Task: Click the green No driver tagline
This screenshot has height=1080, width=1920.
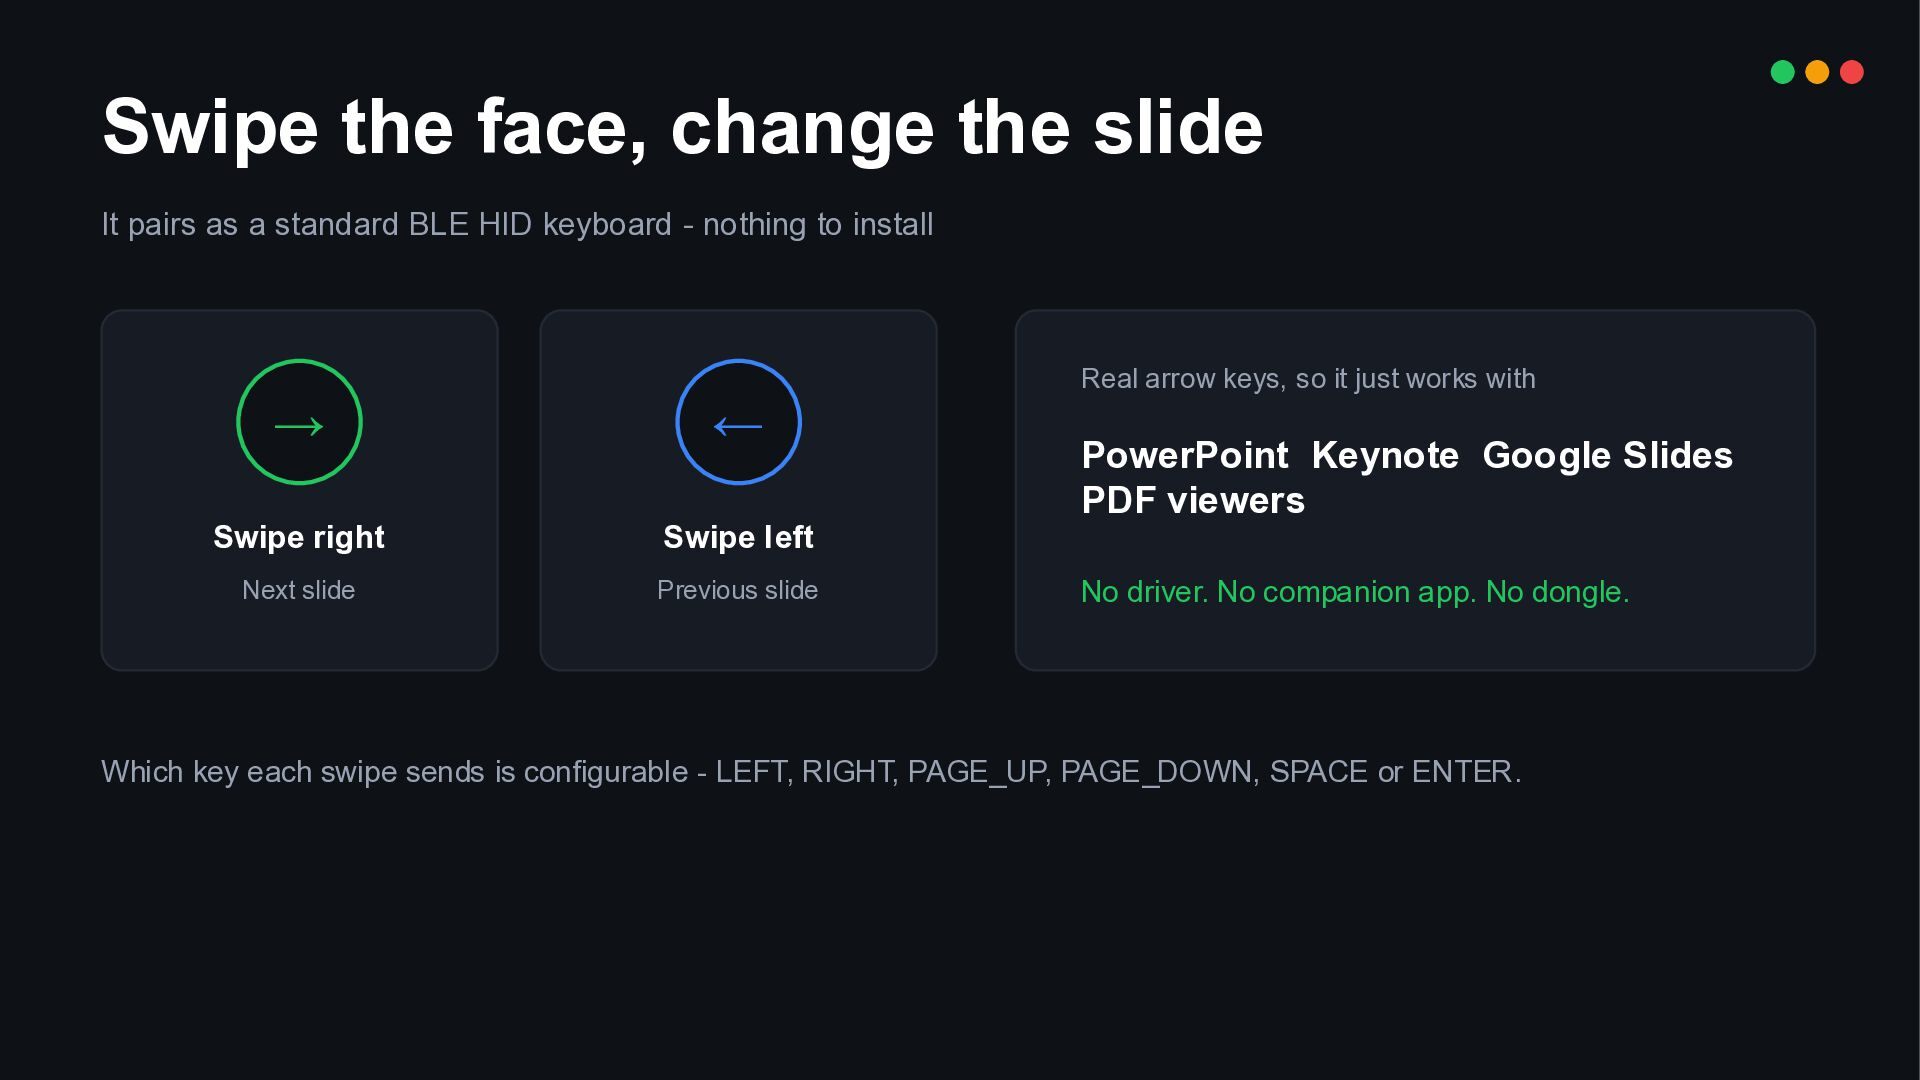Action: (1355, 592)
